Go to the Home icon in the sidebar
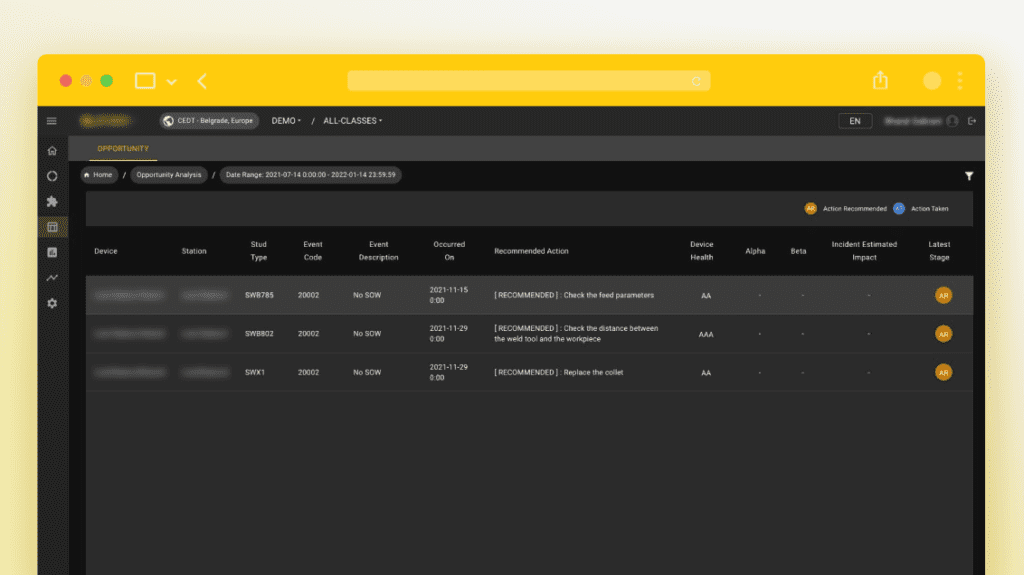The height and width of the screenshot is (575, 1024). 52,151
